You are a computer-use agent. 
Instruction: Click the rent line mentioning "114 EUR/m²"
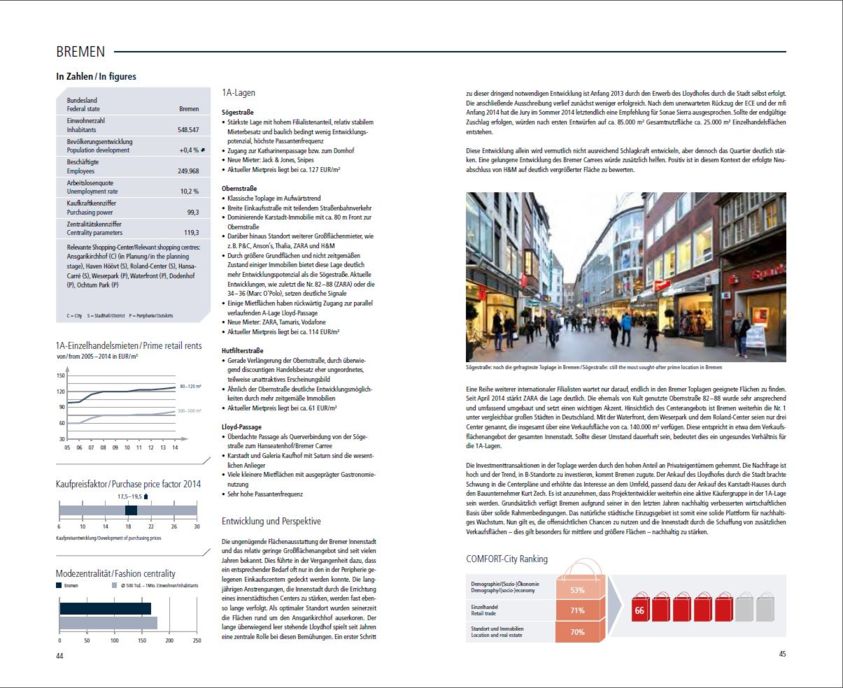[281, 332]
